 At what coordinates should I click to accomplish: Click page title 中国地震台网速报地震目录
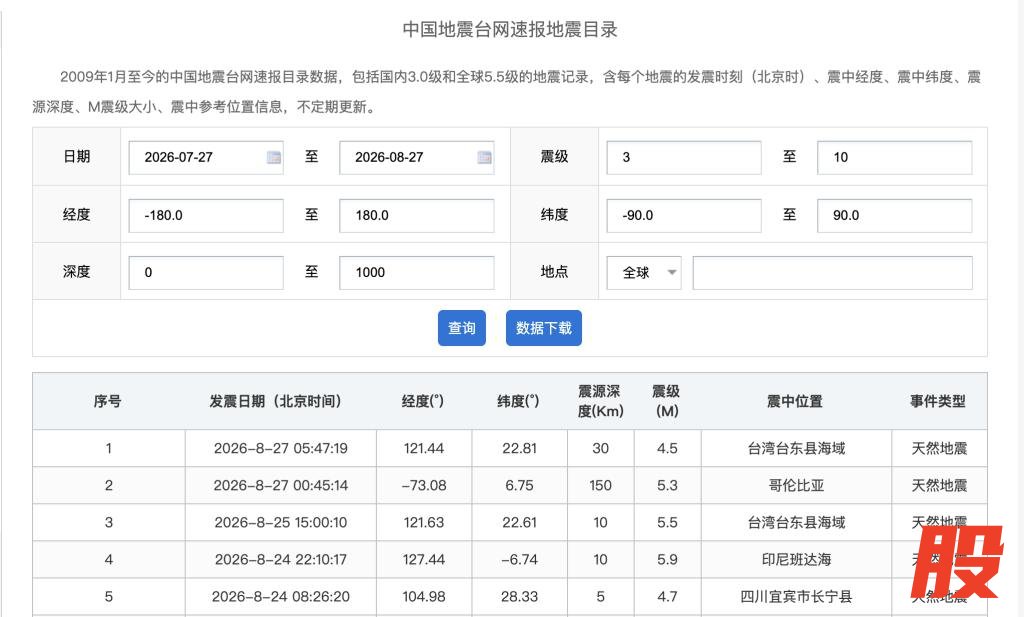tap(510, 29)
